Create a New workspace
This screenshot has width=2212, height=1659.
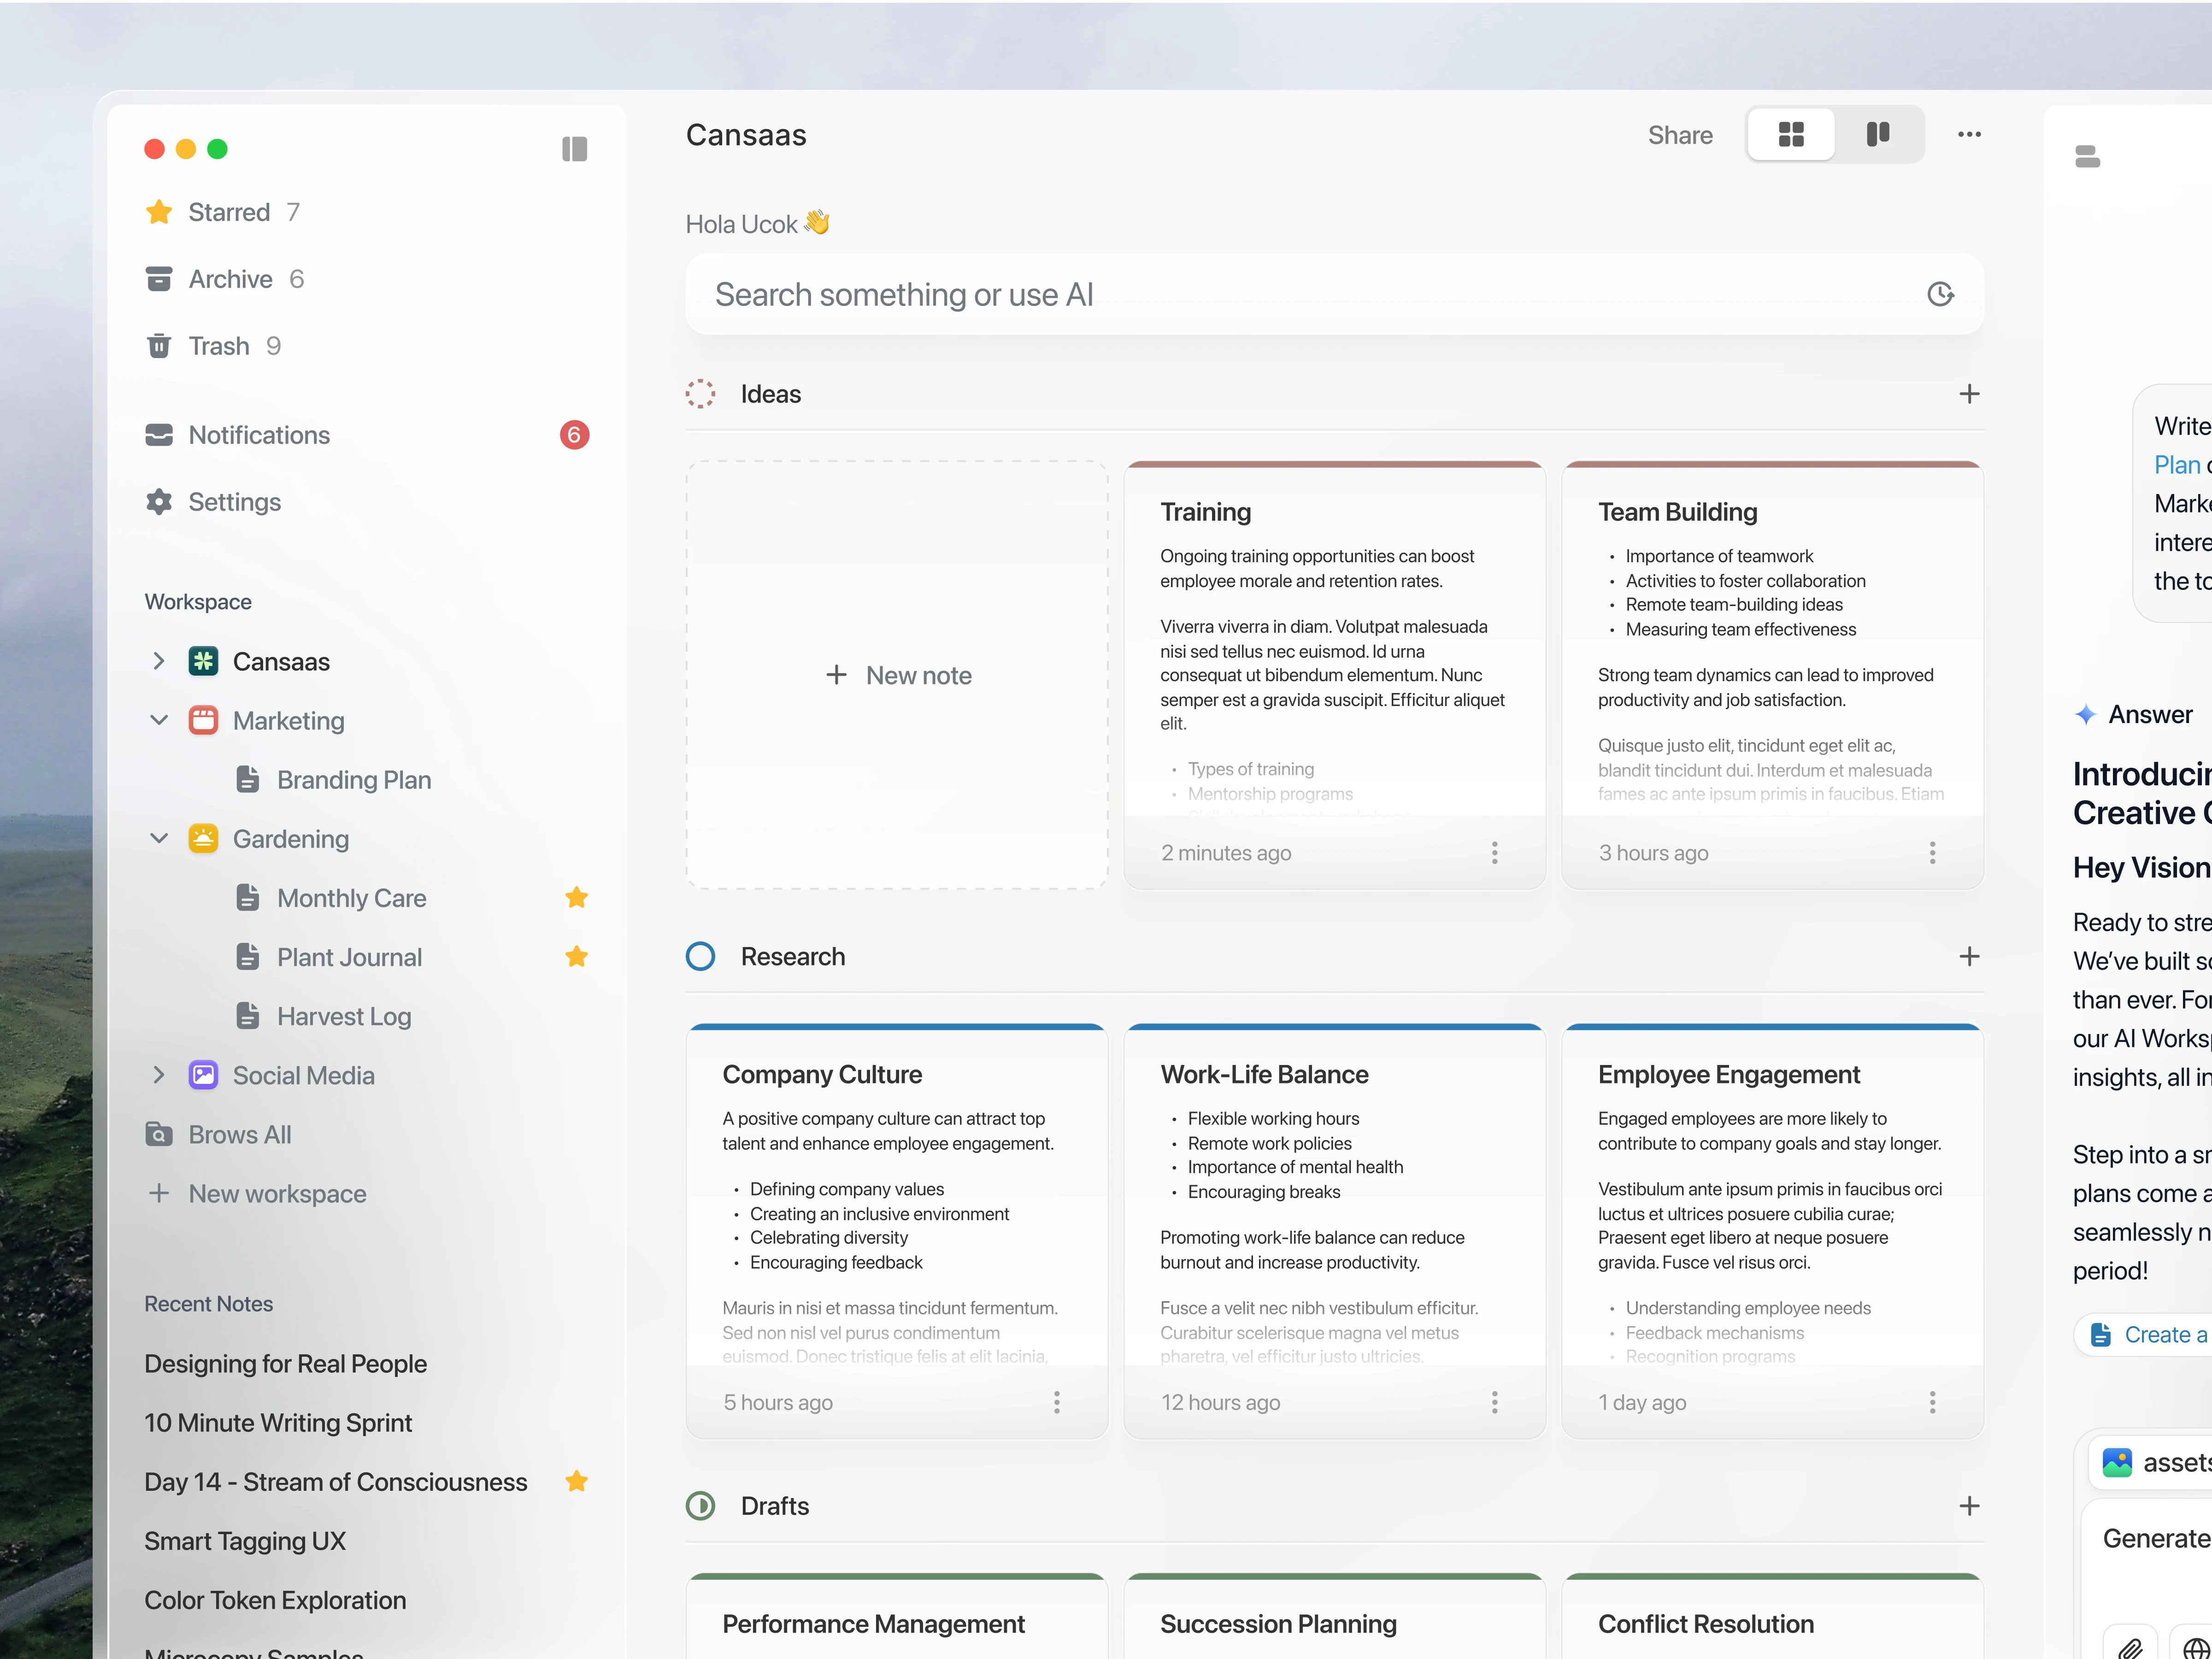coord(276,1193)
